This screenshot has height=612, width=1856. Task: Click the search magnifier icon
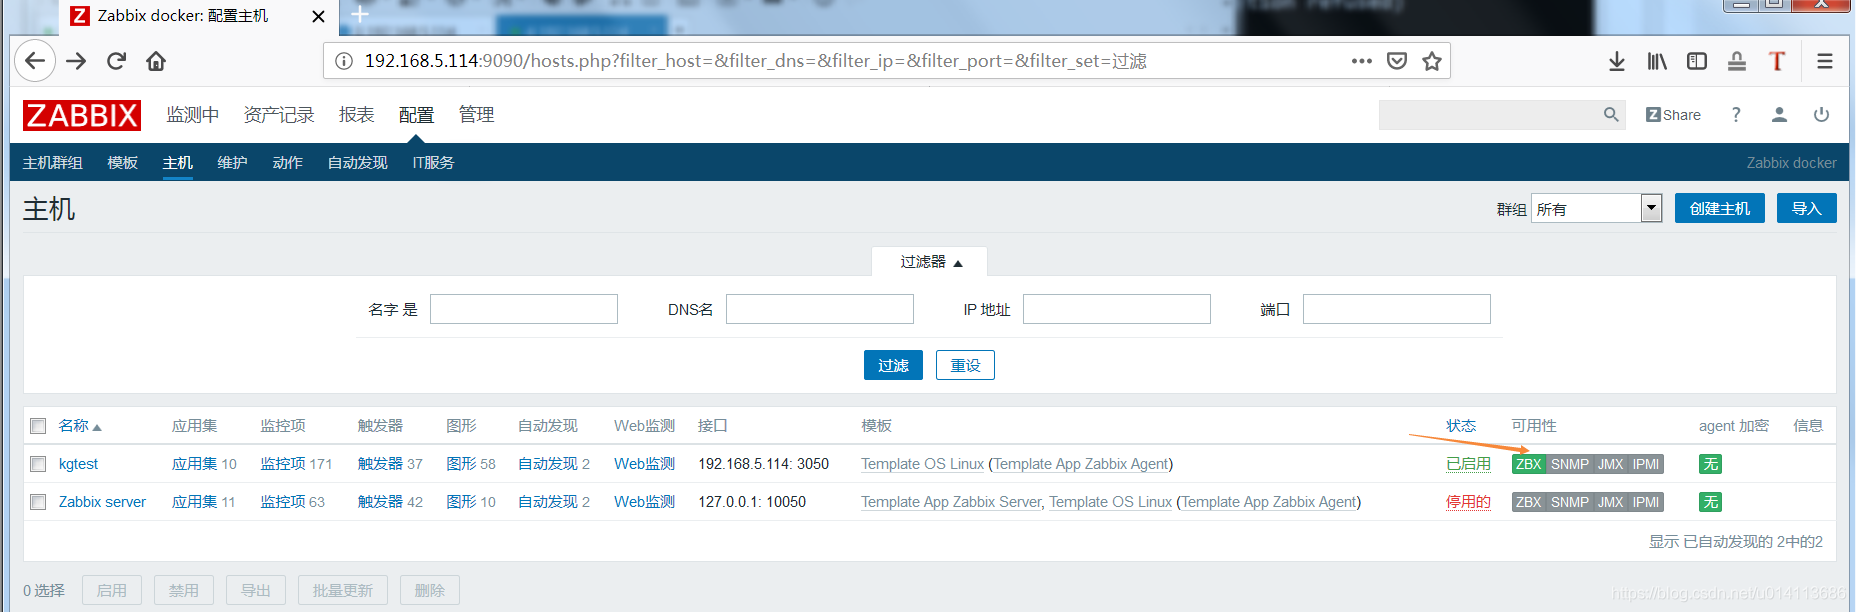click(x=1610, y=115)
